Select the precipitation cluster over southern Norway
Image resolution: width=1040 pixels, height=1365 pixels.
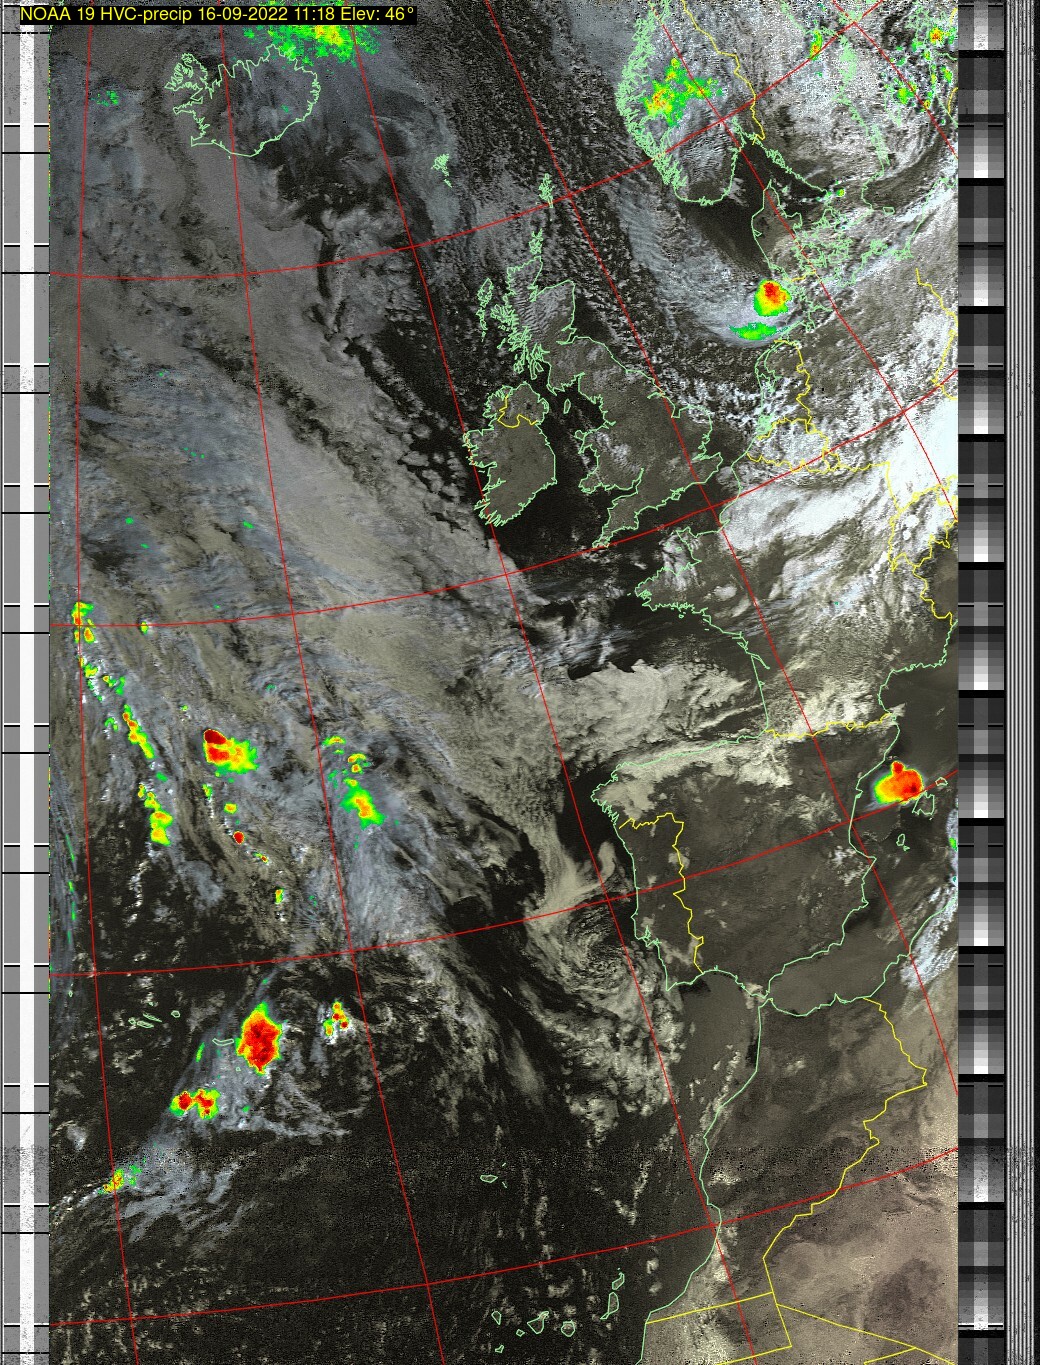click(x=670, y=92)
